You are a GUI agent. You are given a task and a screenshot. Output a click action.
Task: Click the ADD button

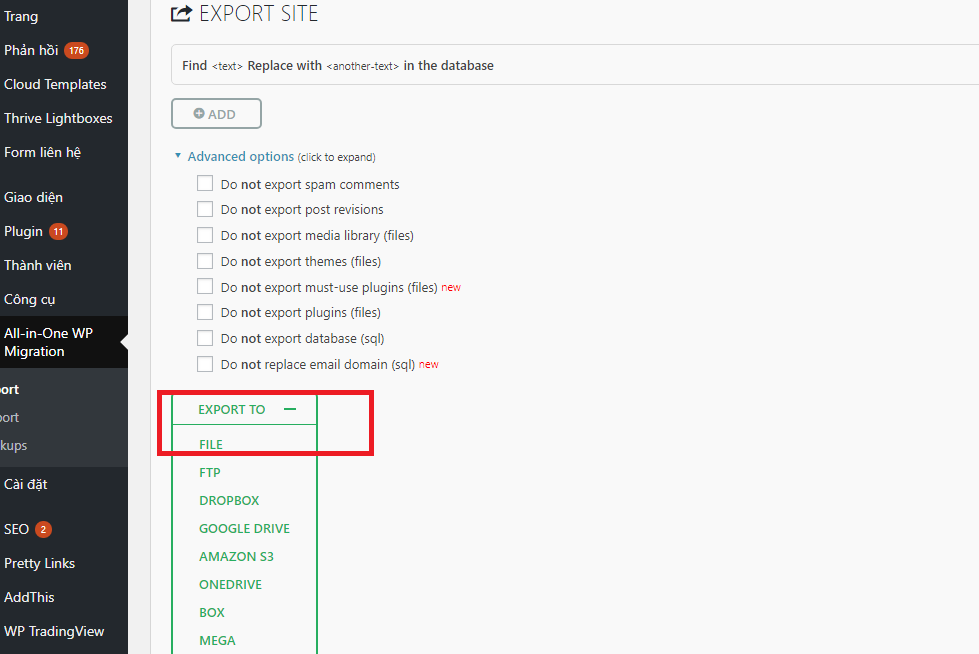point(216,113)
